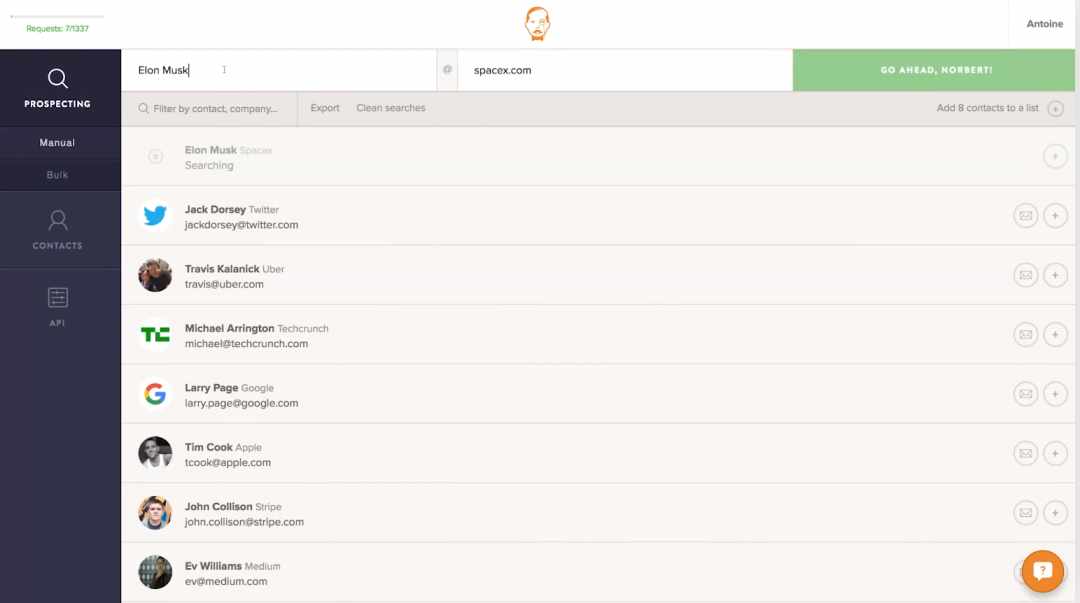The width and height of the screenshot is (1080, 603).
Task: Open the chat support bubble icon
Action: (1043, 571)
